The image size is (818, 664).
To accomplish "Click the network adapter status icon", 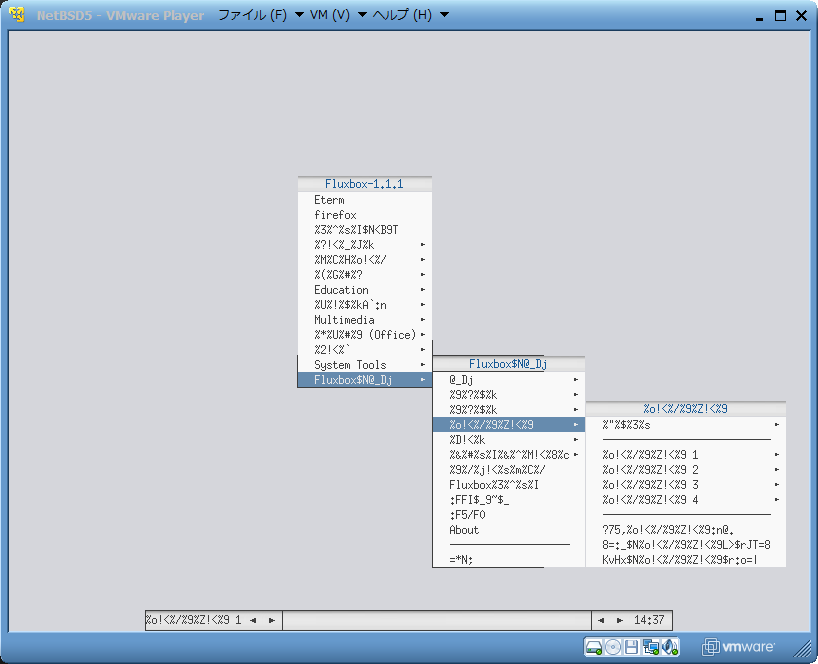I will (651, 647).
